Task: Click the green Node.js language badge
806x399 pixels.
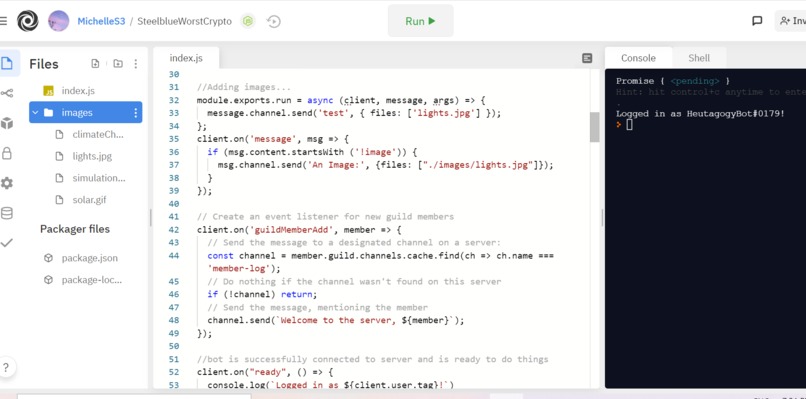Action: 248,21
